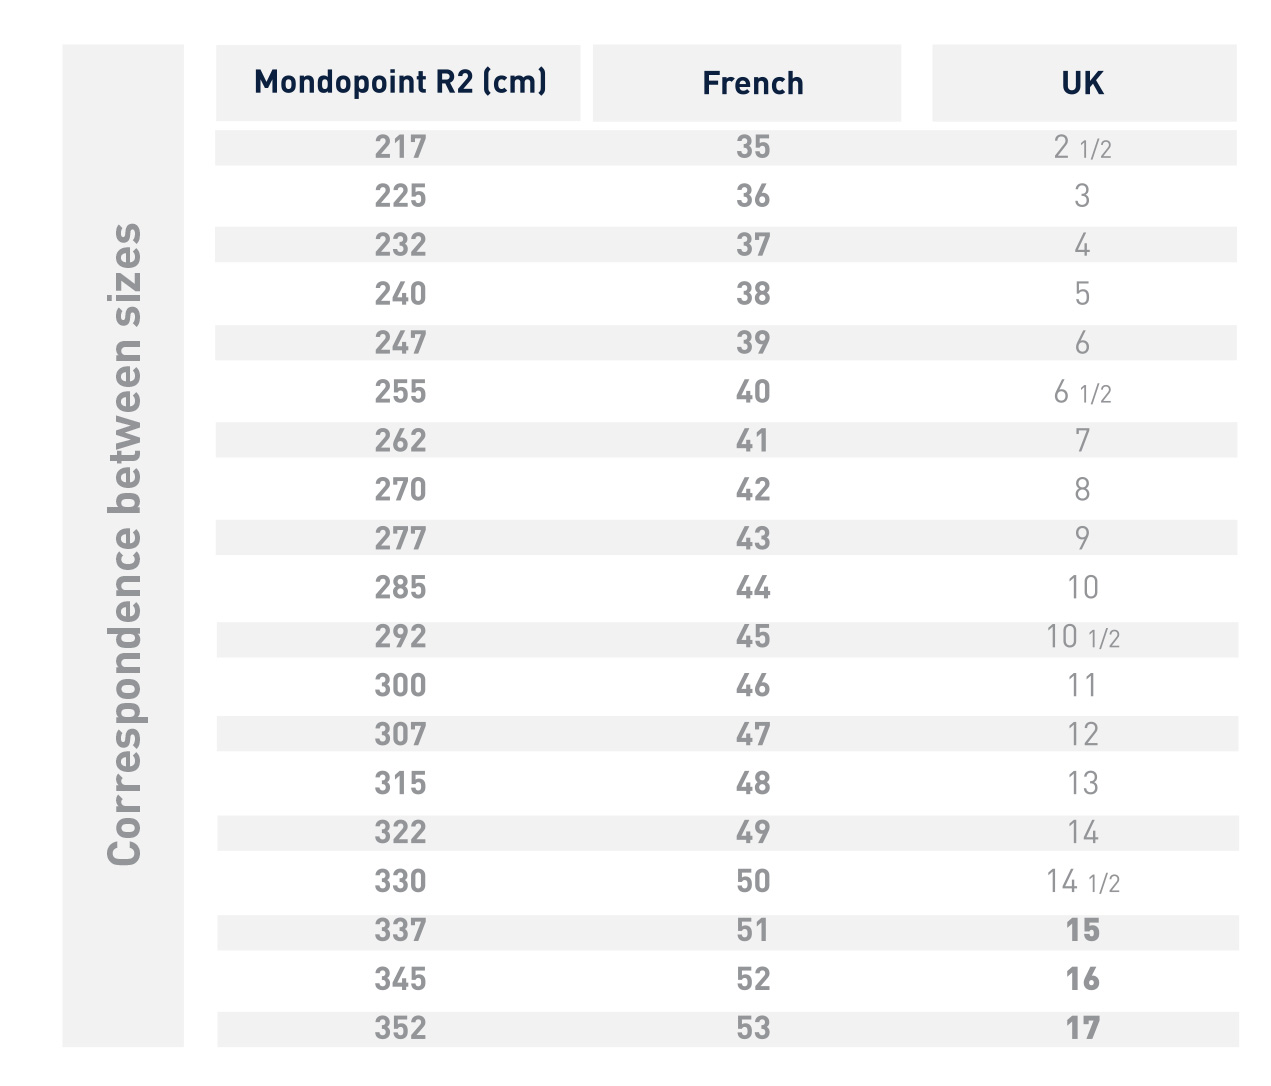Click Mondopoint value 277
The height and width of the screenshot is (1086, 1271).
(x=400, y=539)
